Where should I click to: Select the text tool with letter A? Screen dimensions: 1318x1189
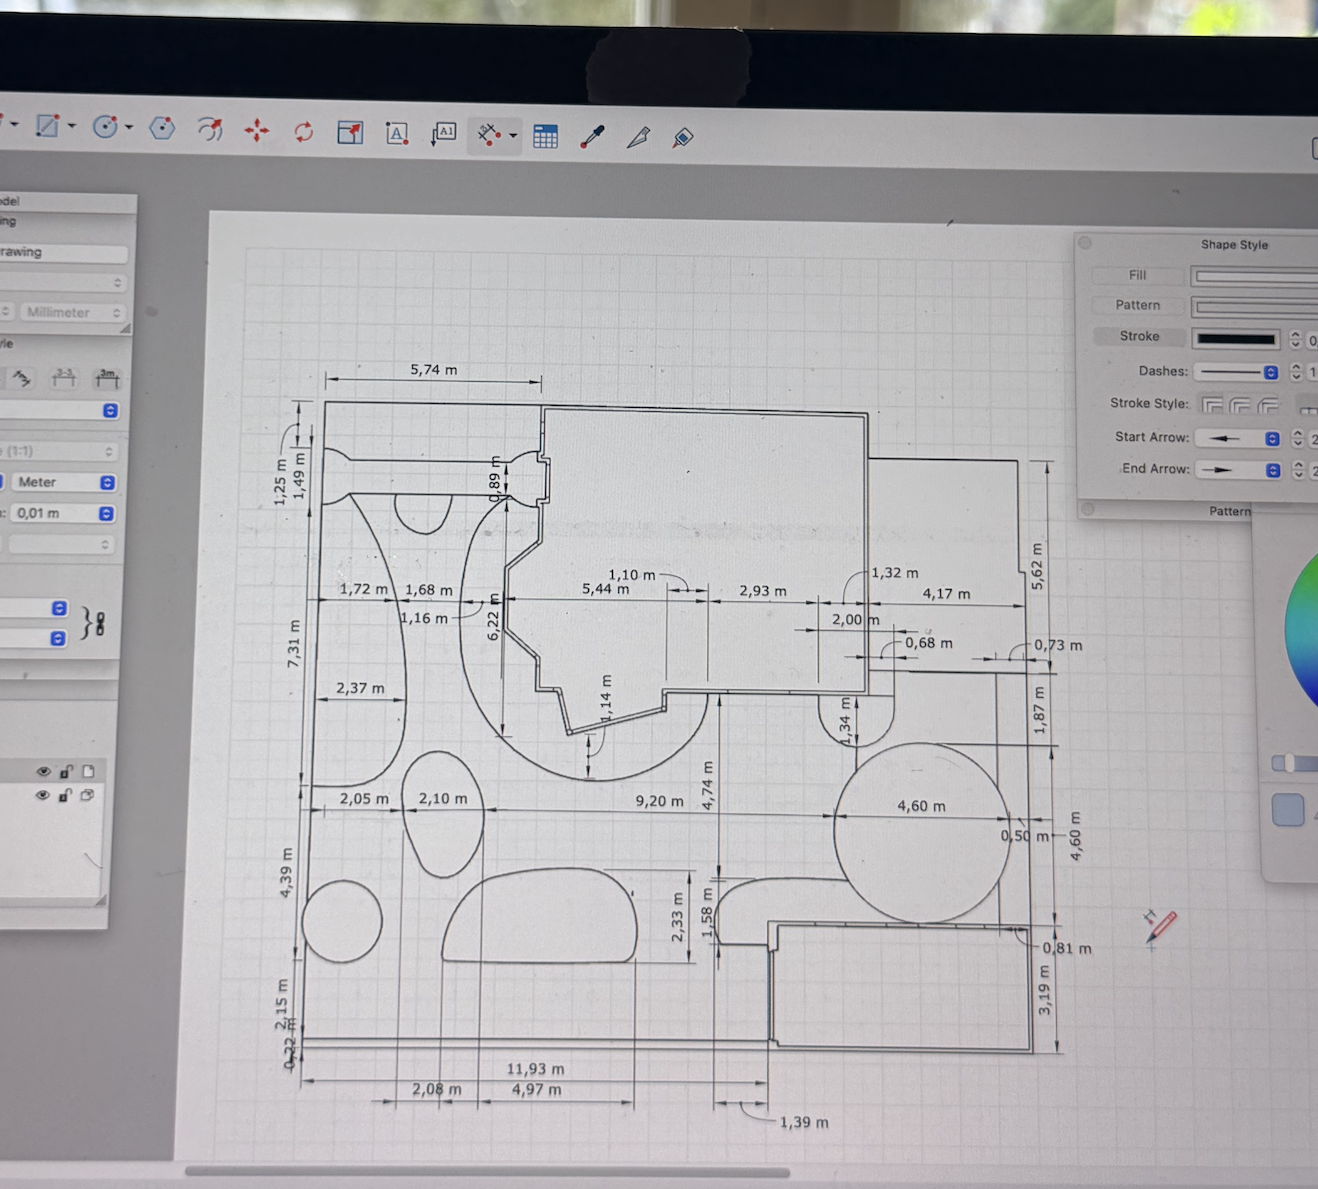pos(397,133)
